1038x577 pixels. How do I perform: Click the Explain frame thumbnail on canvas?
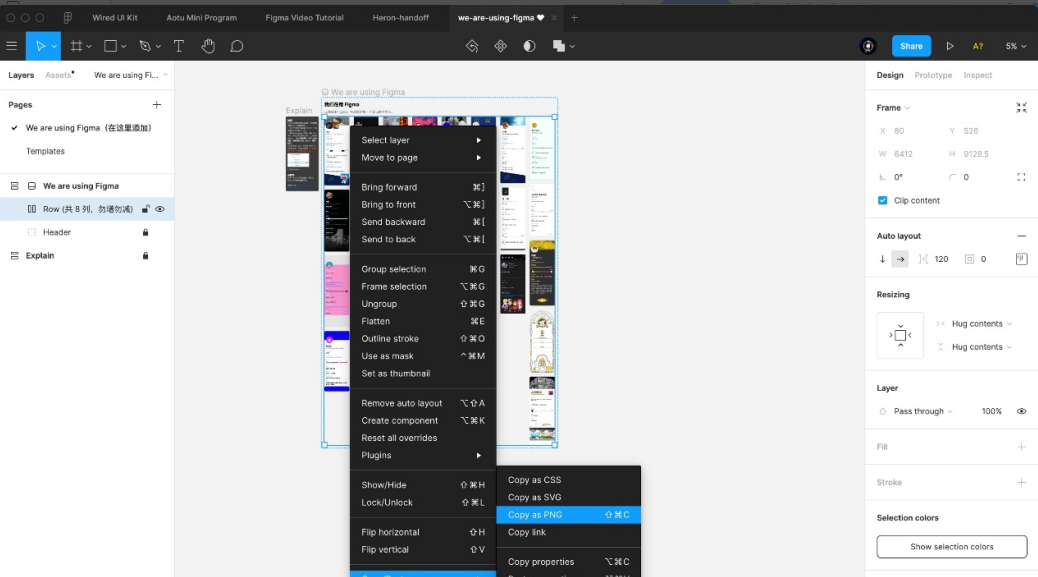[302, 154]
